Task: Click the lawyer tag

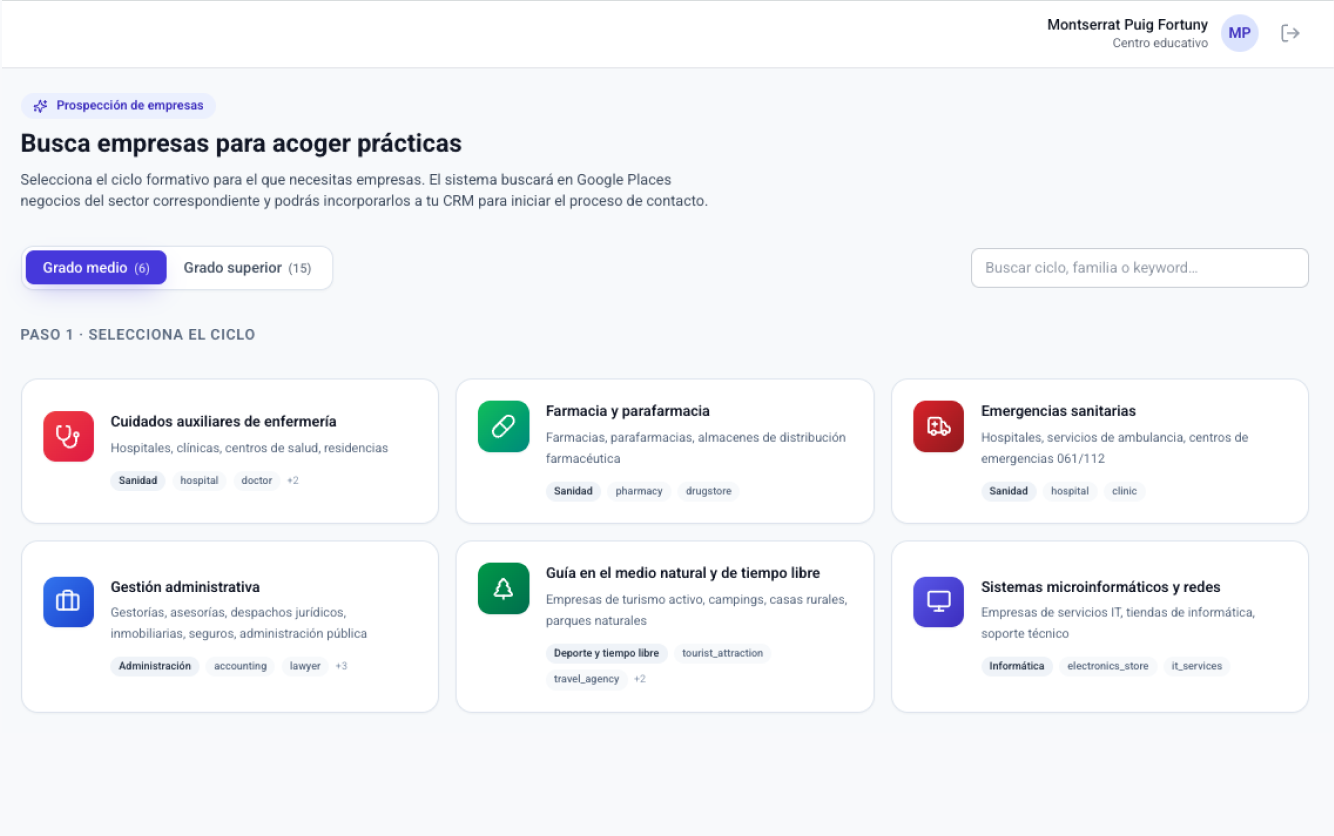Action: click(305, 666)
